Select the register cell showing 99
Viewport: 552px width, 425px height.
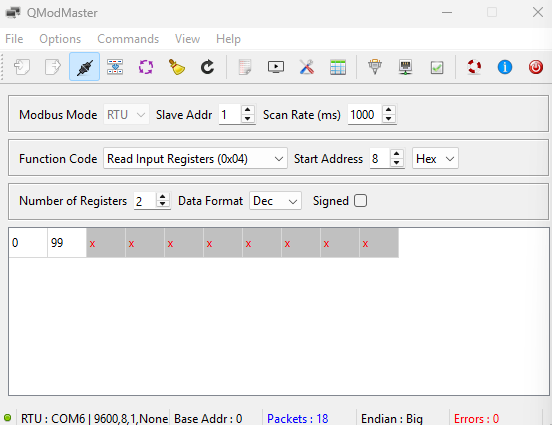pos(67,243)
